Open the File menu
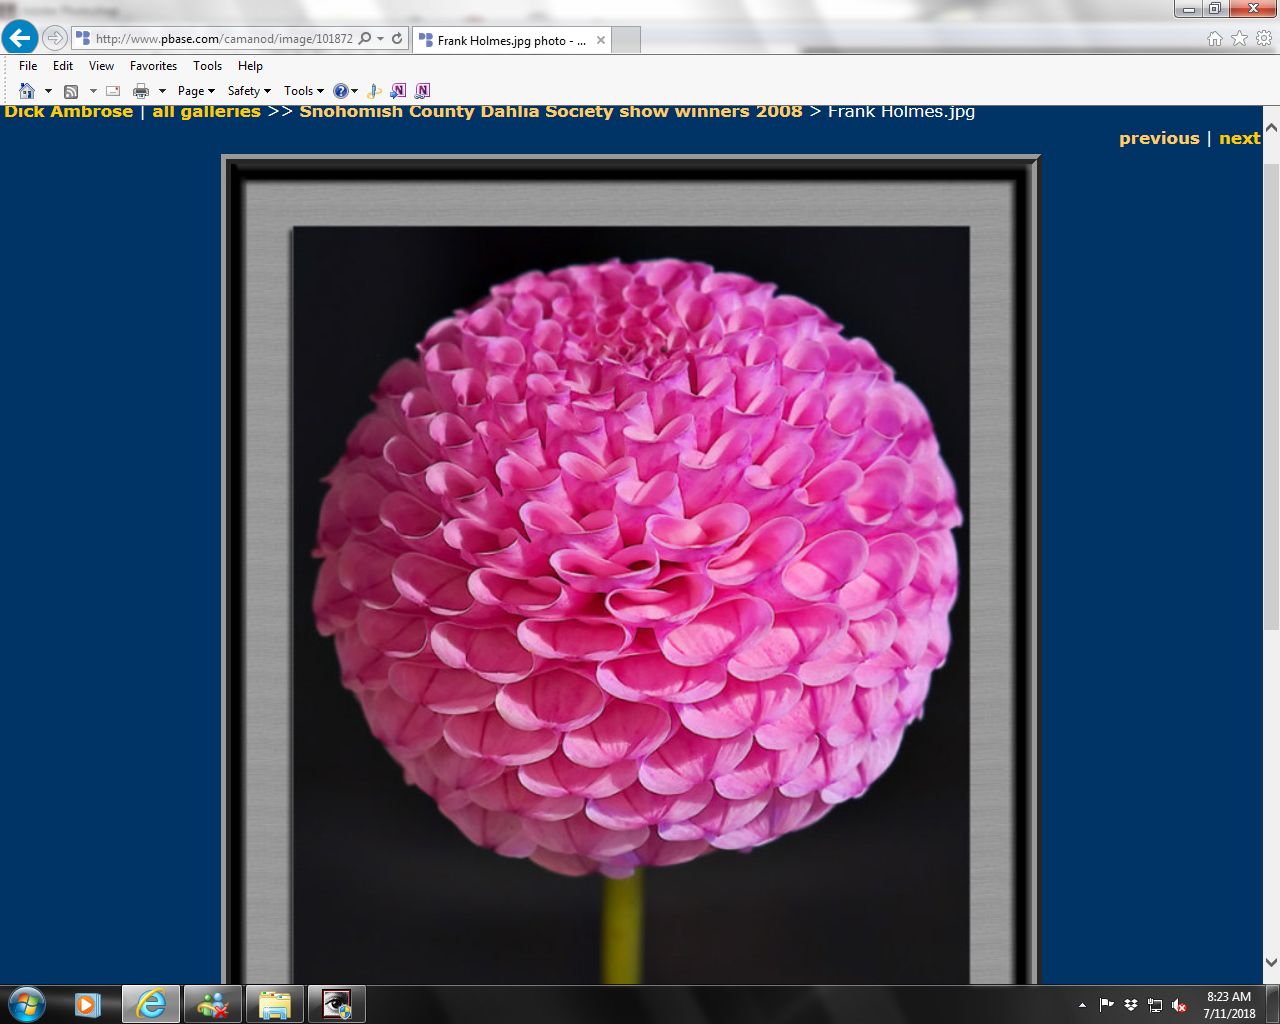Image resolution: width=1280 pixels, height=1024 pixels. [x=28, y=66]
